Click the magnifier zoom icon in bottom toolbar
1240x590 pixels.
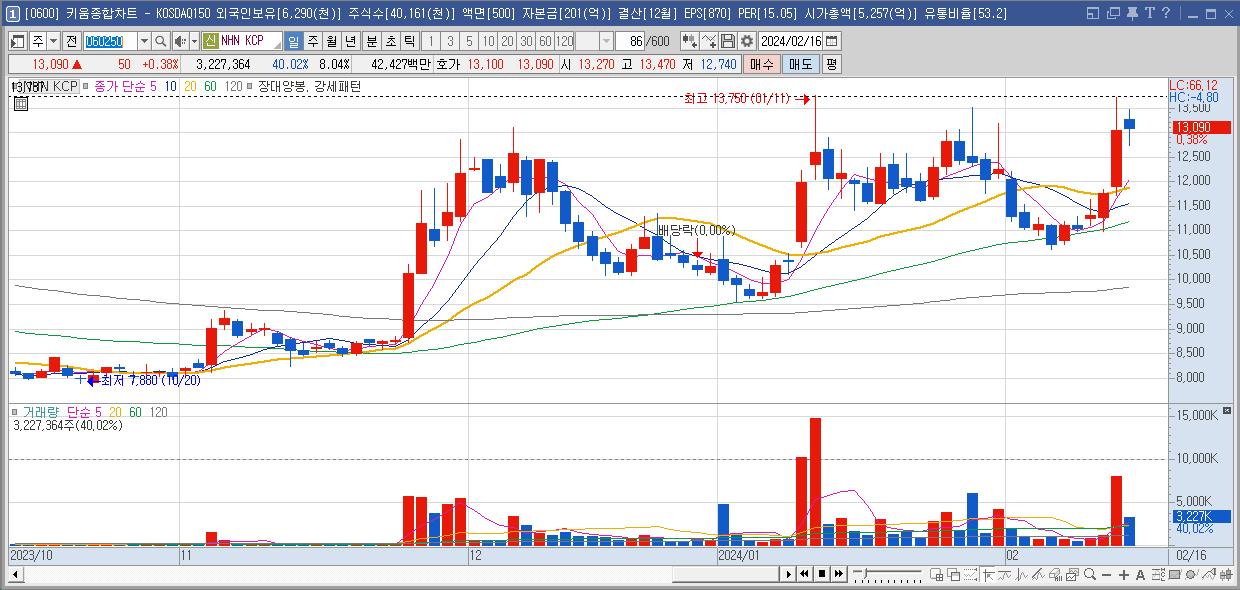coord(1089,574)
